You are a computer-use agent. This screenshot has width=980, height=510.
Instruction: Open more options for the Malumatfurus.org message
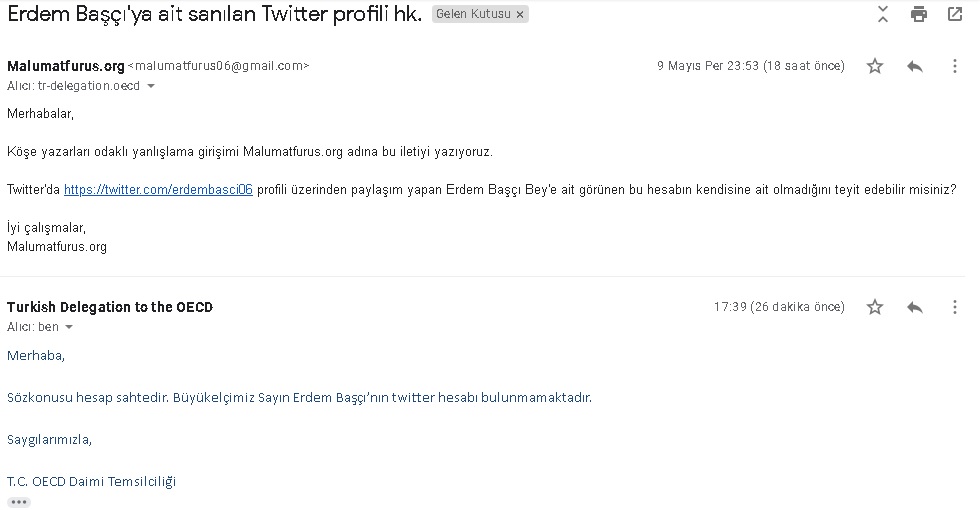click(x=954, y=66)
